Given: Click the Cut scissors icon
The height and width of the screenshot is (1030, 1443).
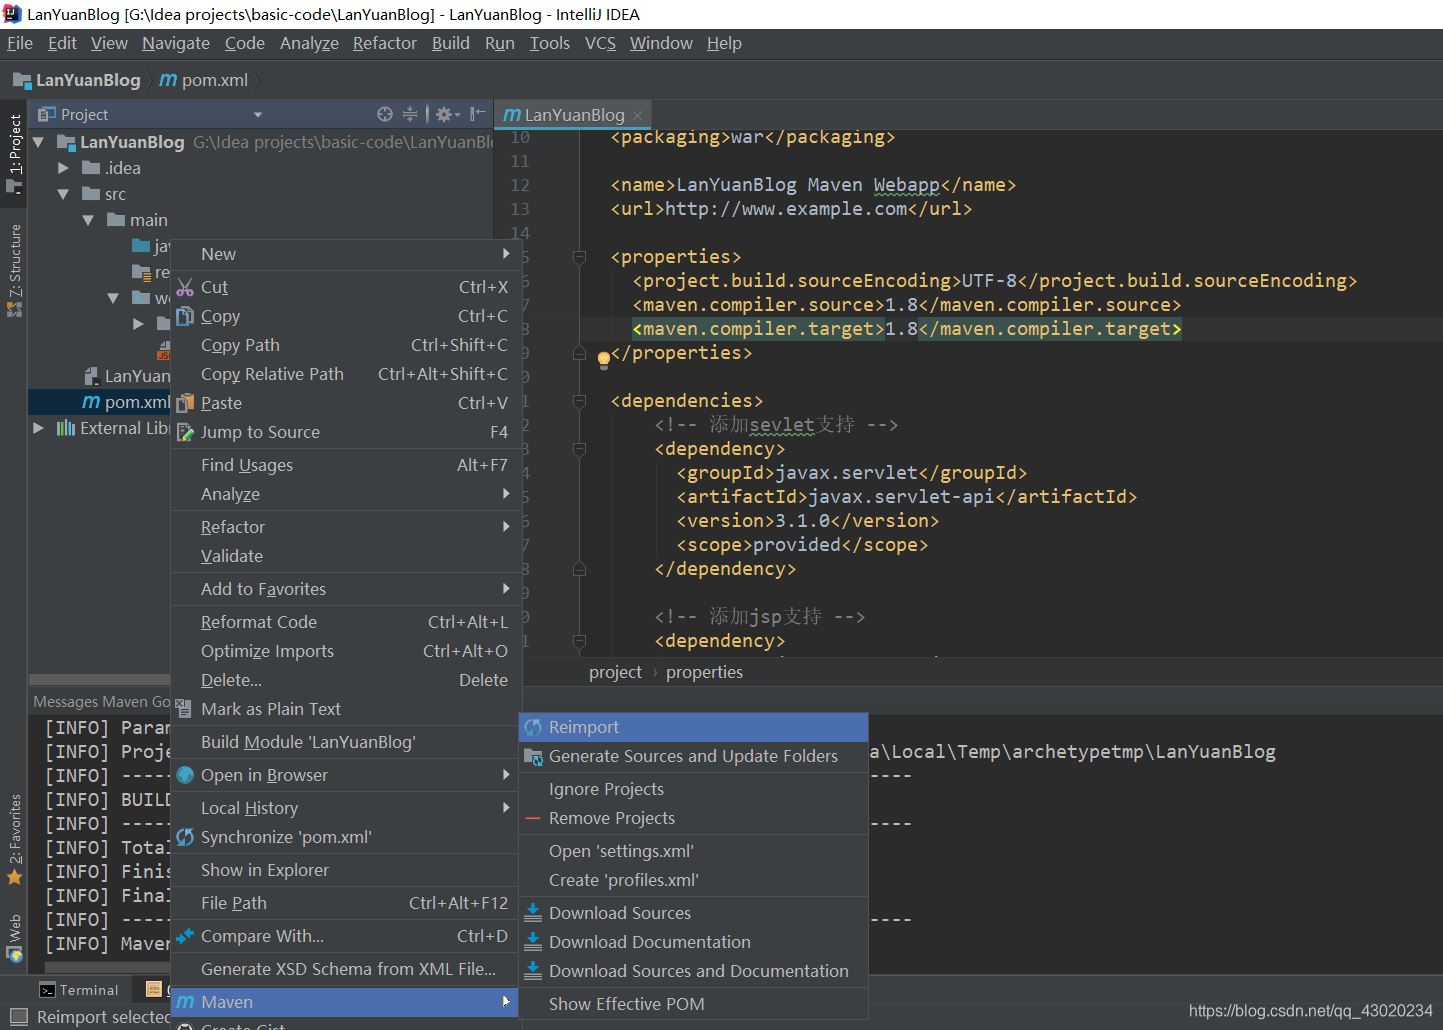Looking at the screenshot, I should point(185,288).
